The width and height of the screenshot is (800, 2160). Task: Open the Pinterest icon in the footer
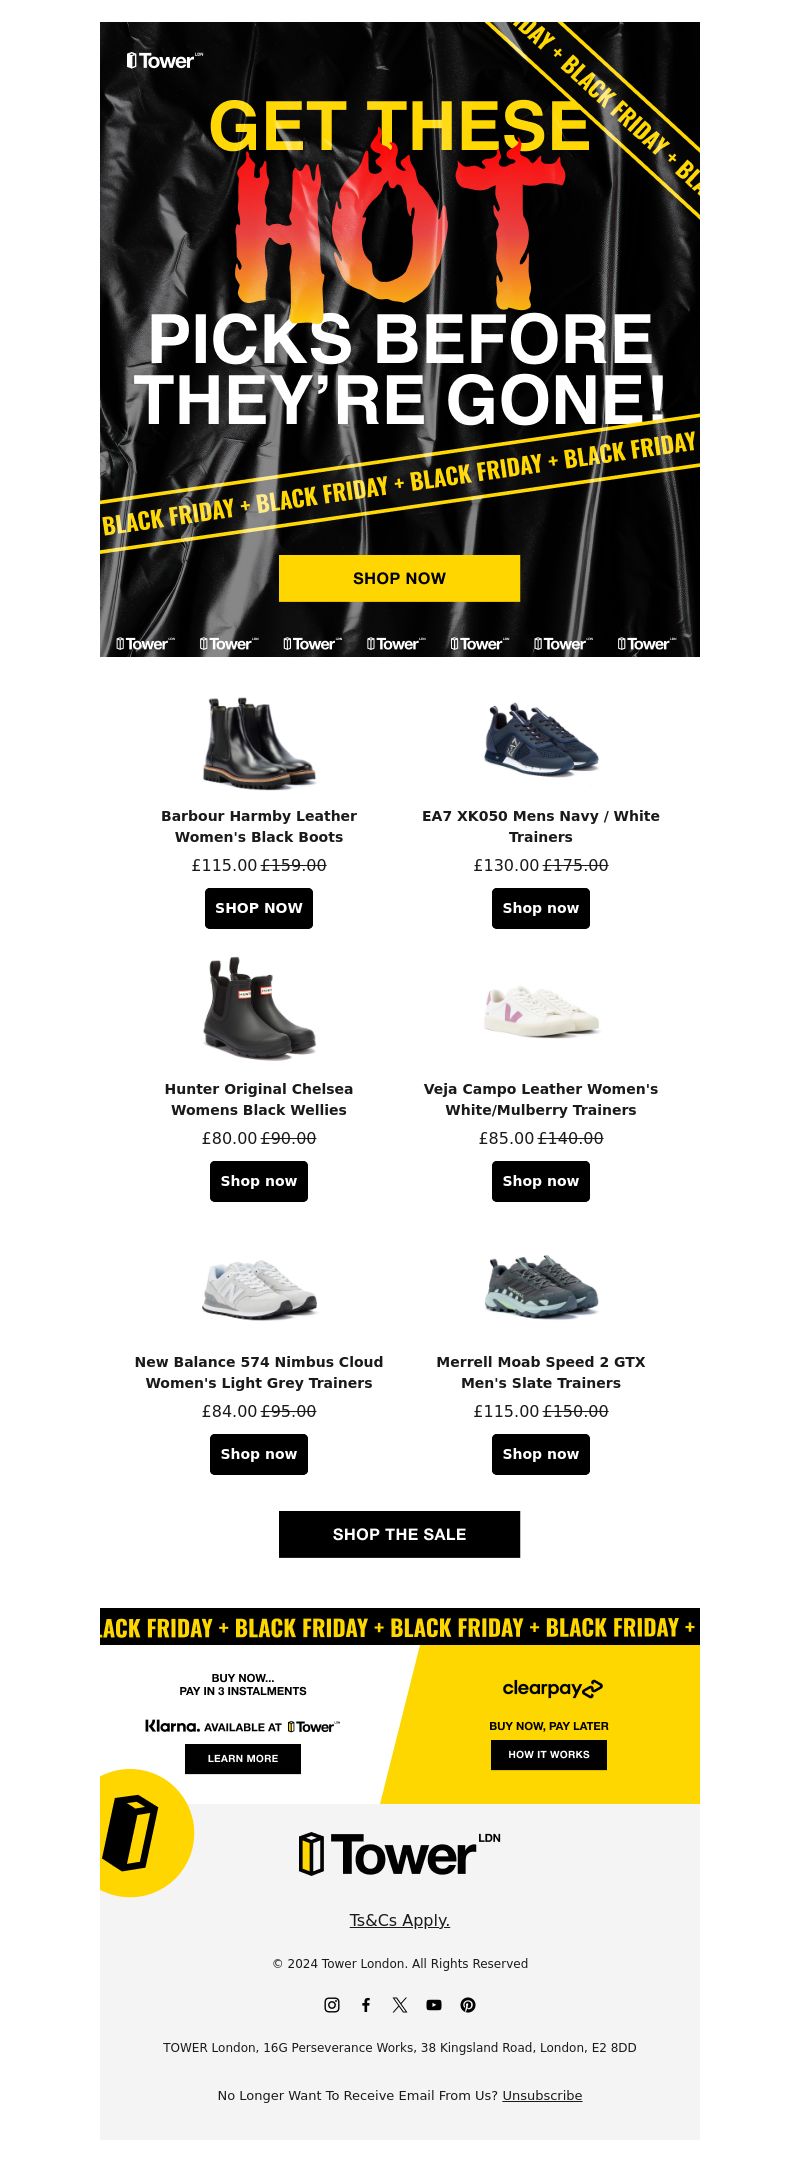click(468, 2004)
